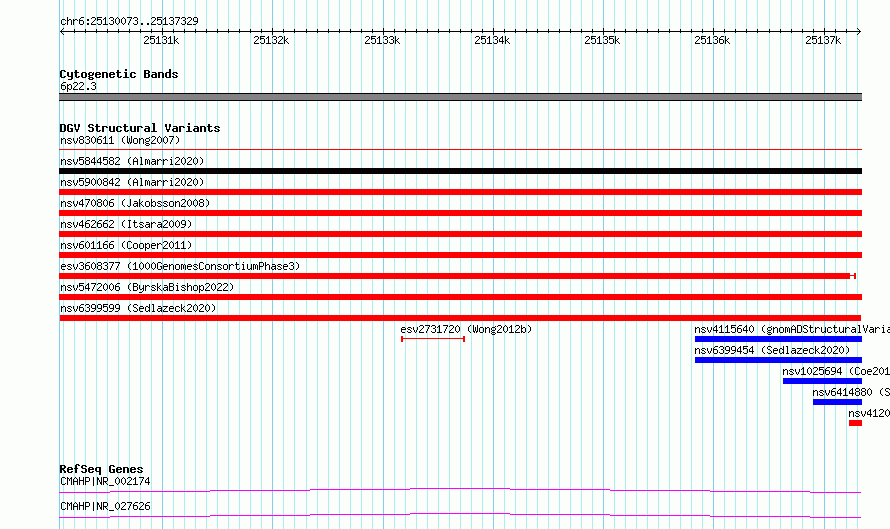Click the 25132k ruler position
This screenshot has height=529, width=890.
tap(271, 40)
